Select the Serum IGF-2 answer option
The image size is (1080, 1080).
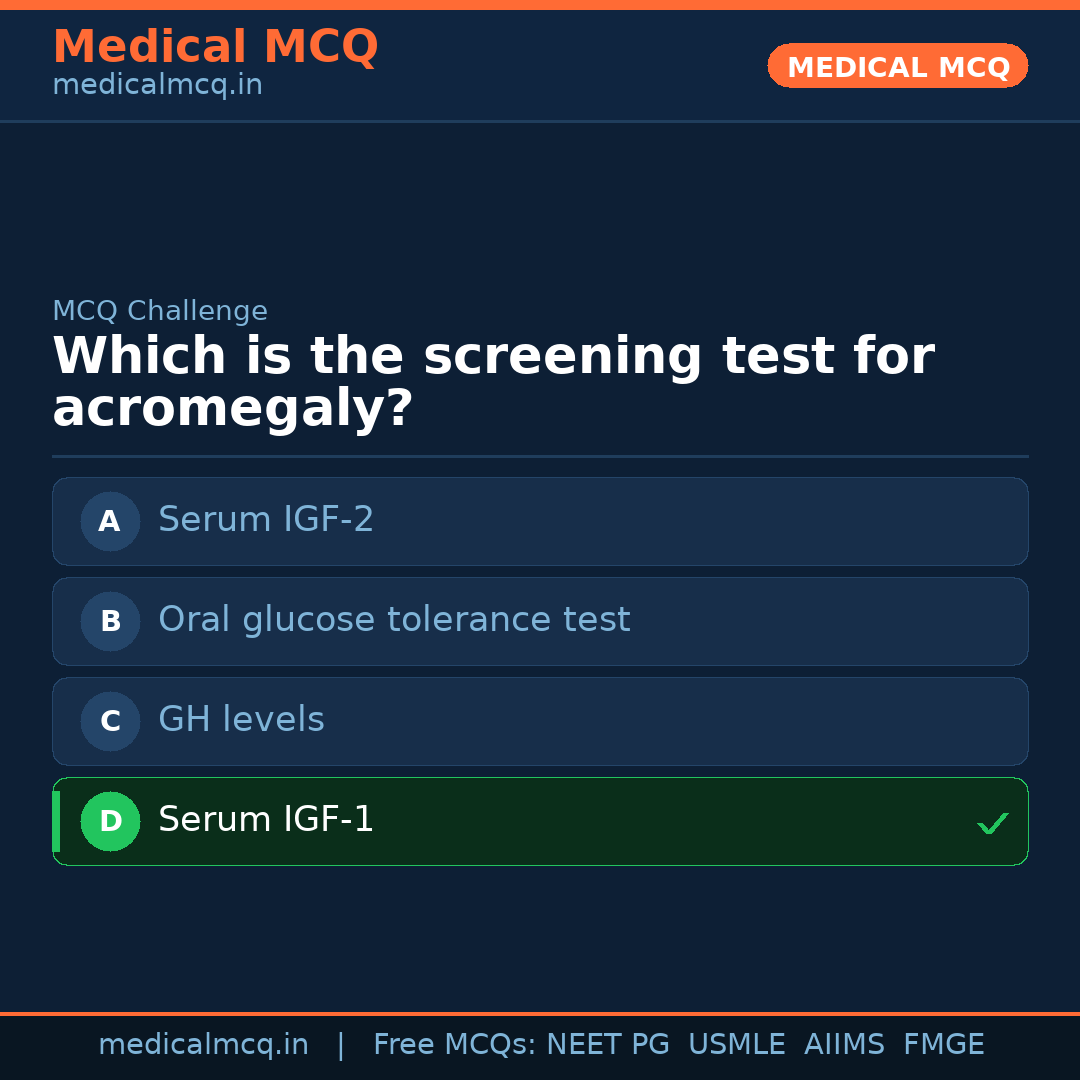point(540,521)
